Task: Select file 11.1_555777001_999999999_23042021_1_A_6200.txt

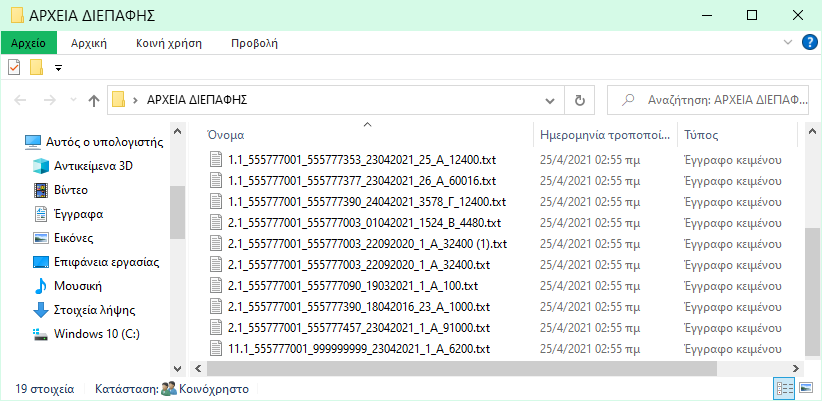Action: [359, 349]
